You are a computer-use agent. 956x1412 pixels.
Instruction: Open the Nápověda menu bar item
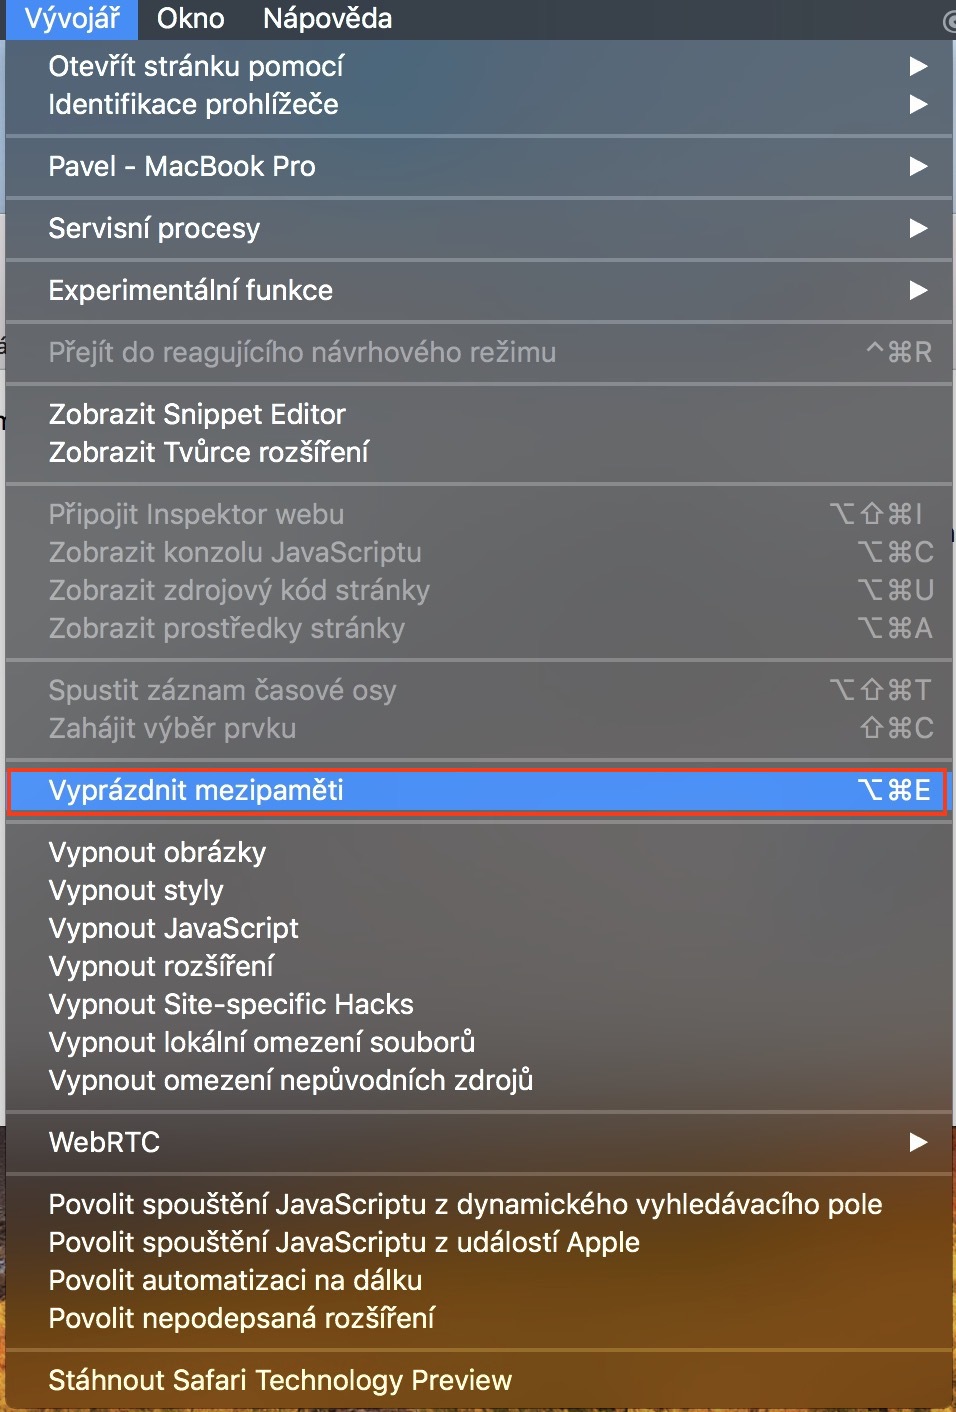[x=327, y=18]
